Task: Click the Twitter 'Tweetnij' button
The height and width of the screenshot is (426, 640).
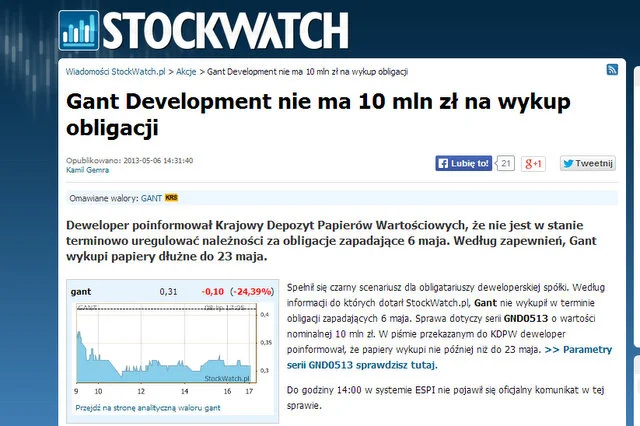Action: tap(588, 164)
